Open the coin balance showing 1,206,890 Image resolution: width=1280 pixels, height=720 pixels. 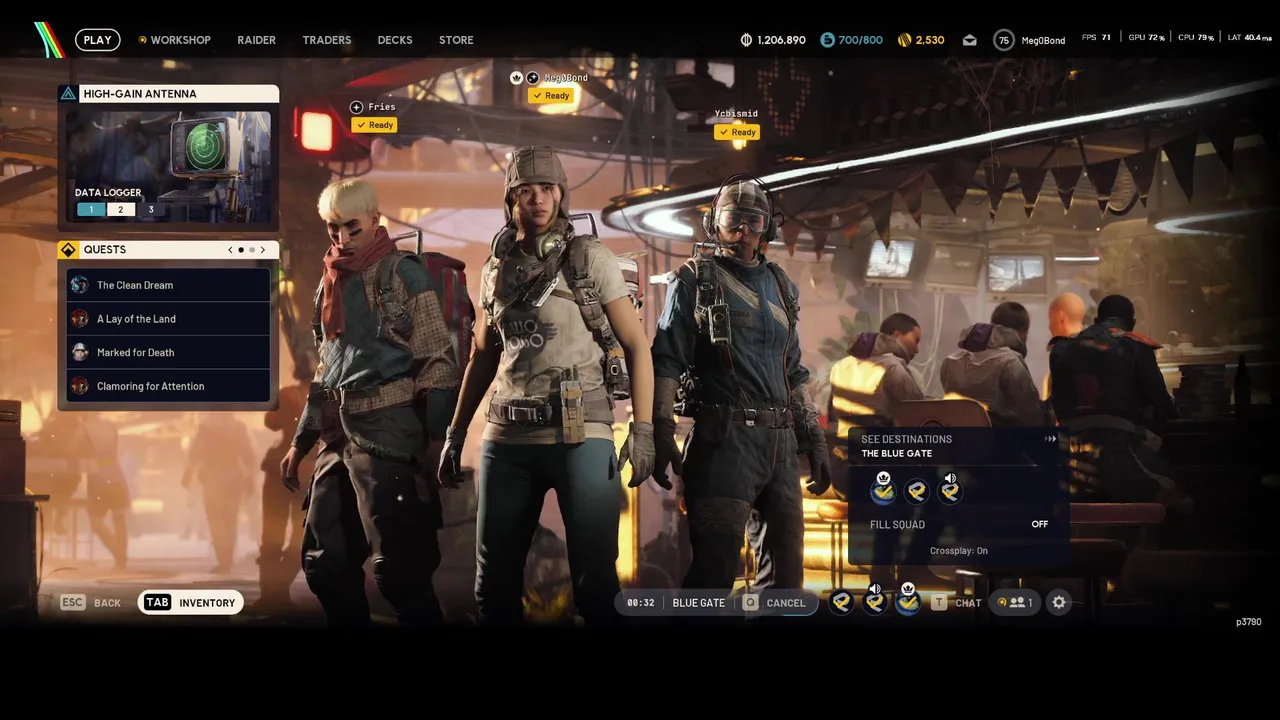pyautogui.click(x=773, y=40)
